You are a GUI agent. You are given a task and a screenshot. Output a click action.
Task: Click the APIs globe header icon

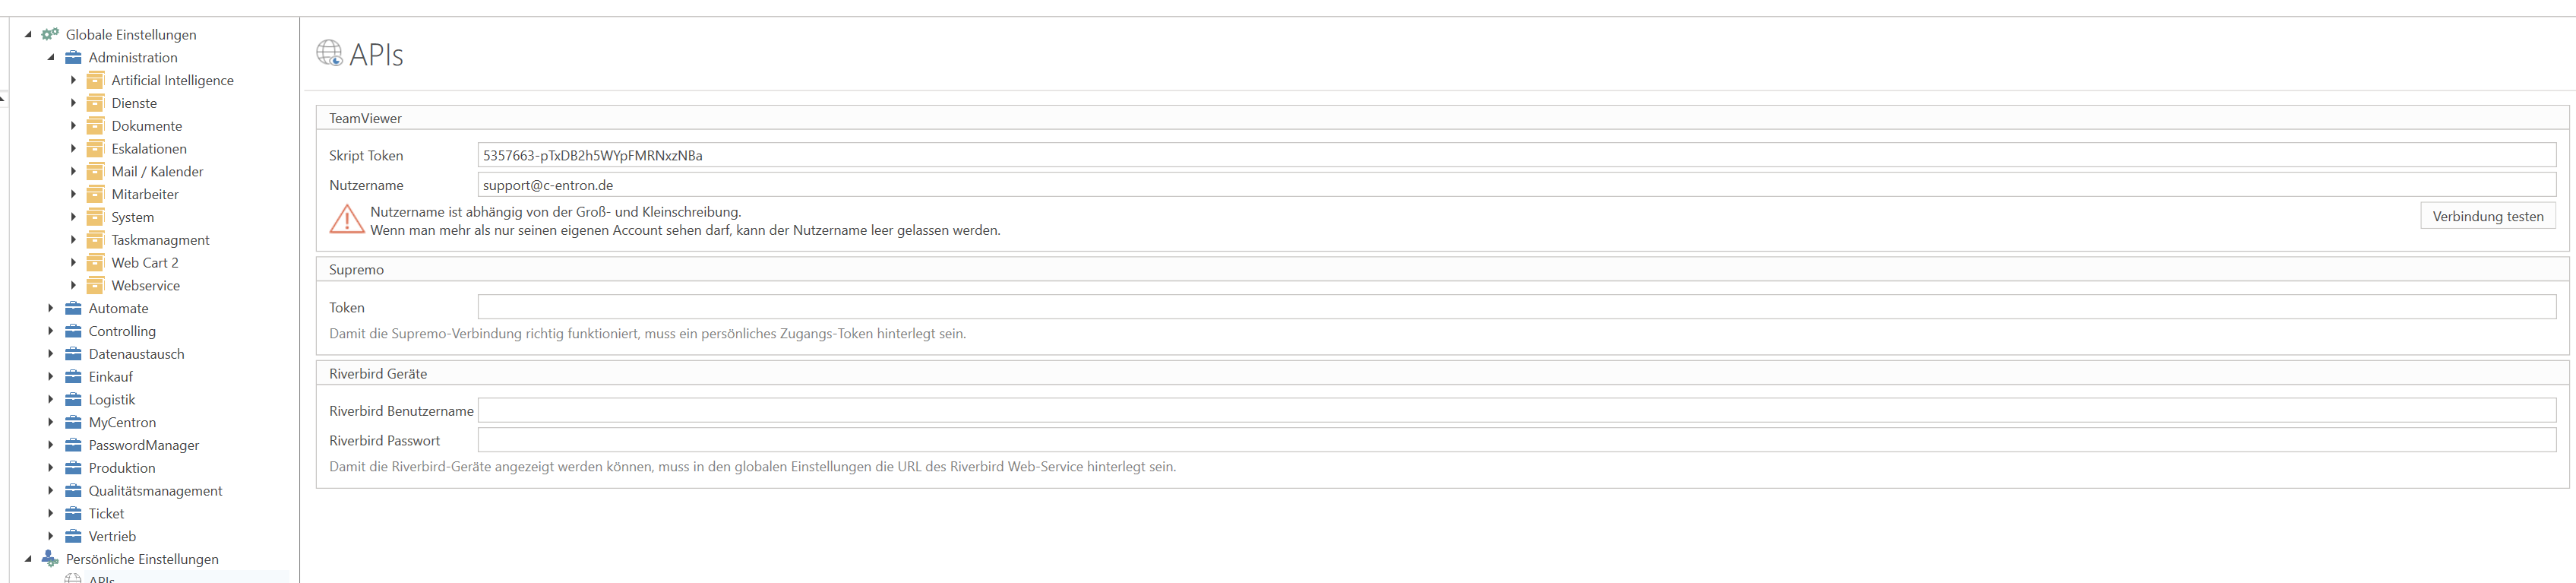330,53
